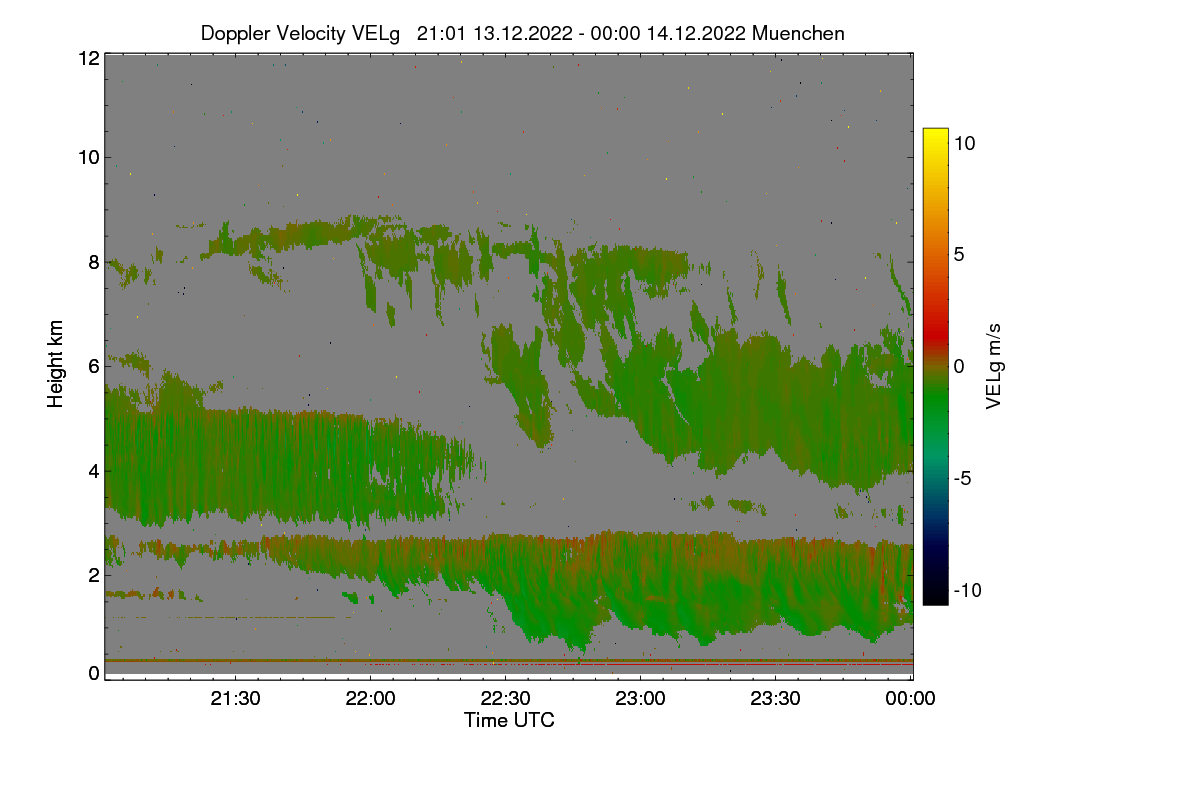Click the height axis label 2
Screen dimensions: 1200x800
click(x=93, y=574)
